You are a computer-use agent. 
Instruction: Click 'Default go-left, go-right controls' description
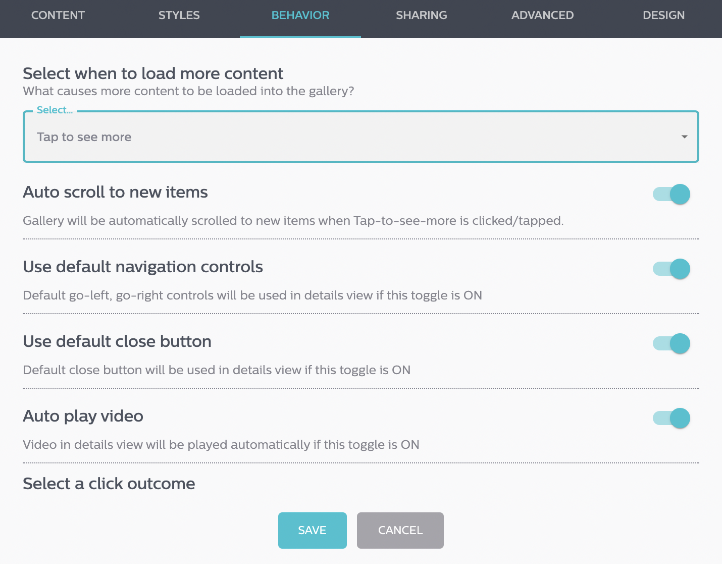click(252, 295)
